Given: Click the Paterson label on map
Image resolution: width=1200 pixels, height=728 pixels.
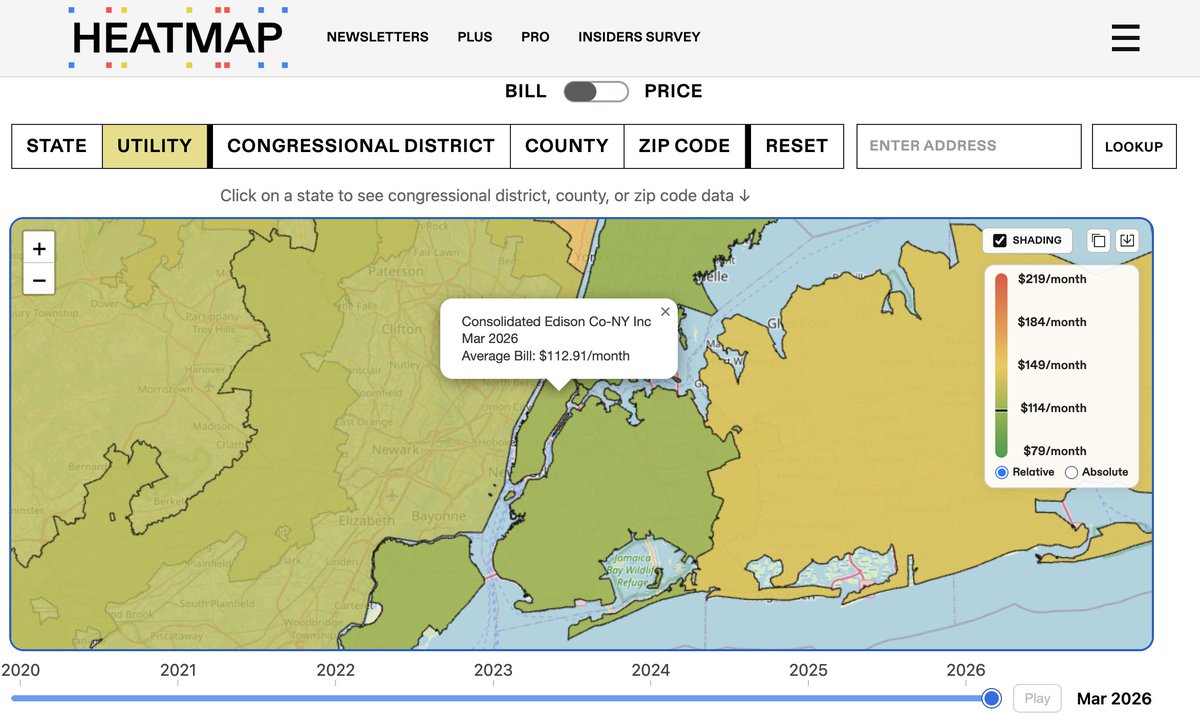Looking at the screenshot, I should click(395, 271).
